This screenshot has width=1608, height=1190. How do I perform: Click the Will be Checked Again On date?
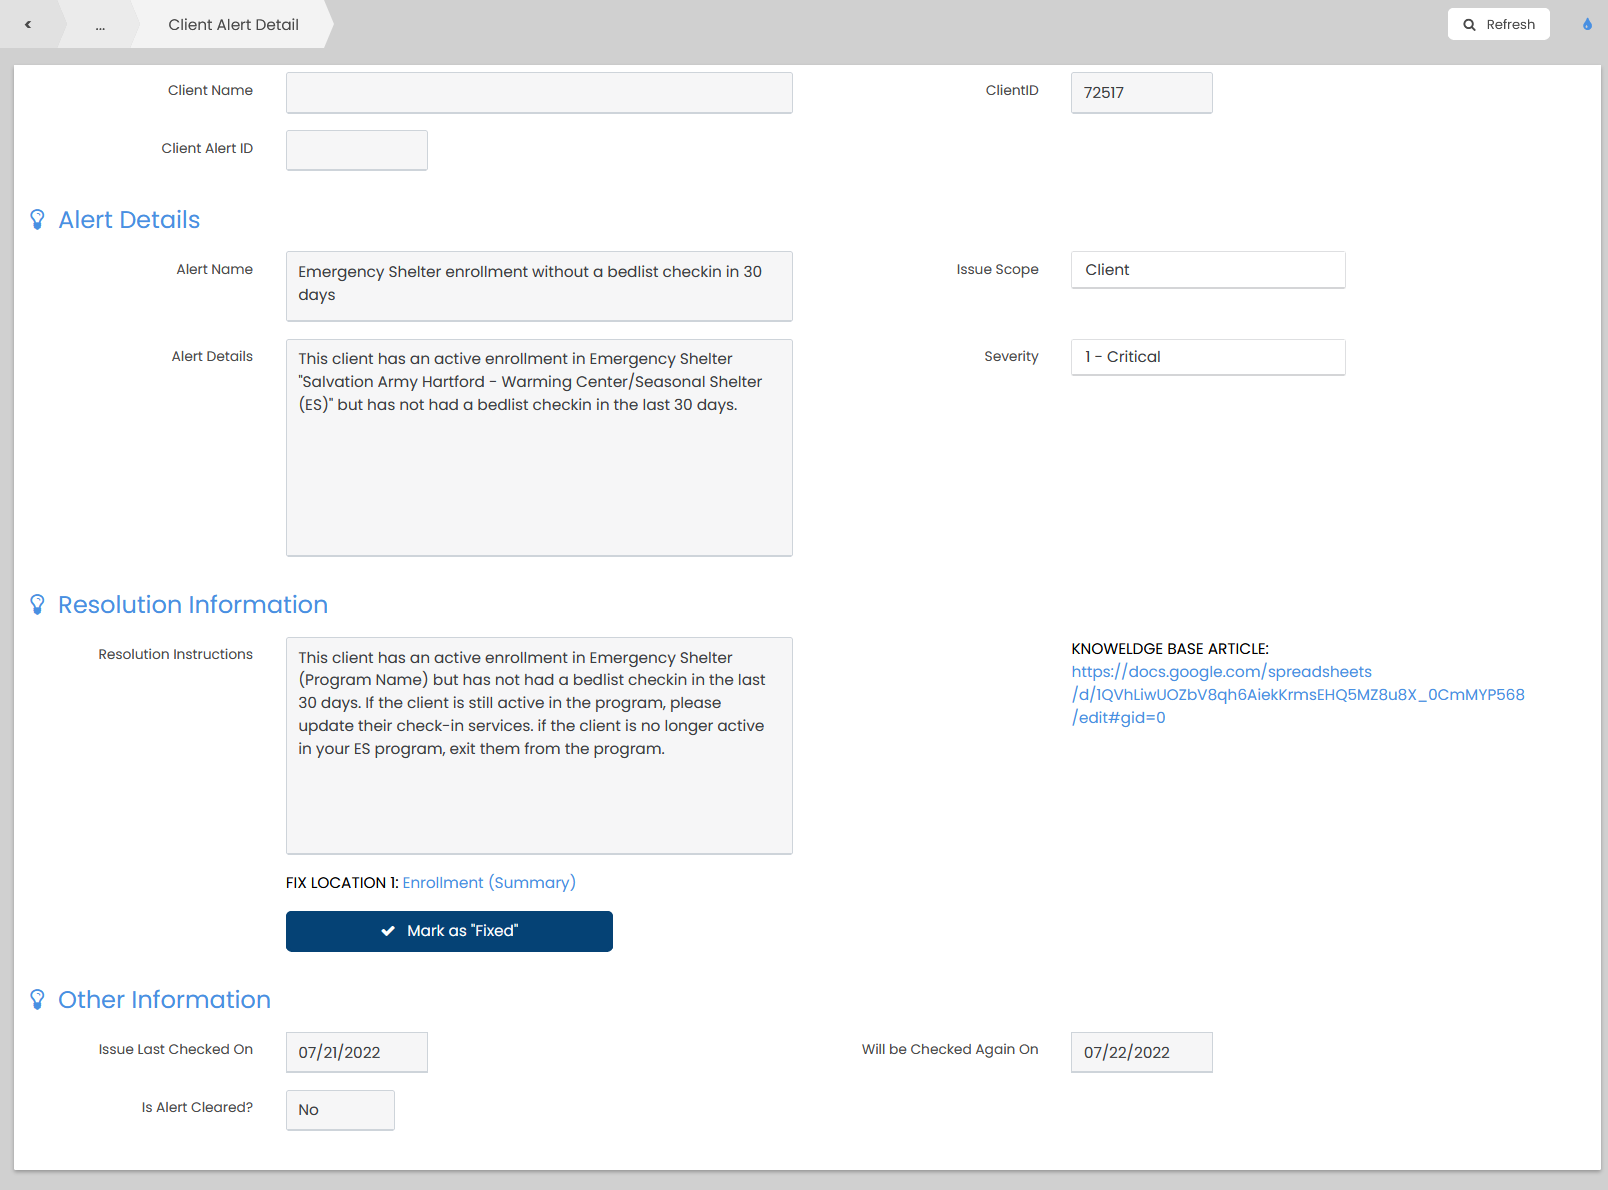(x=1141, y=1052)
